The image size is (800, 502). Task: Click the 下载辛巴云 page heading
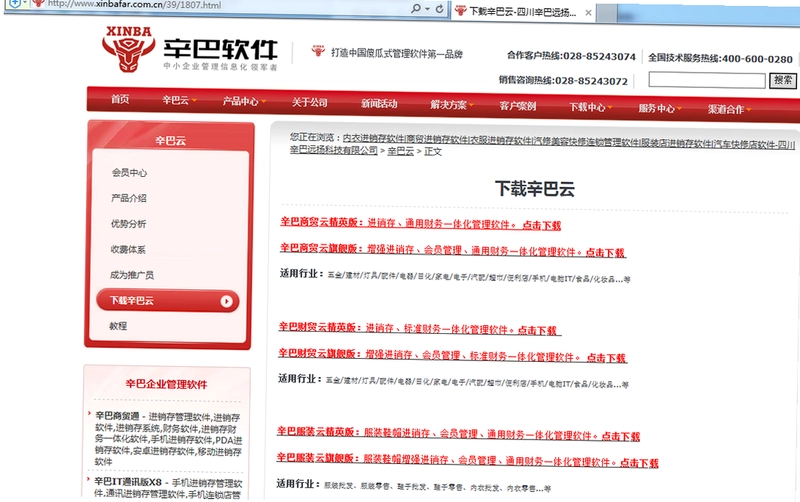pos(535,189)
